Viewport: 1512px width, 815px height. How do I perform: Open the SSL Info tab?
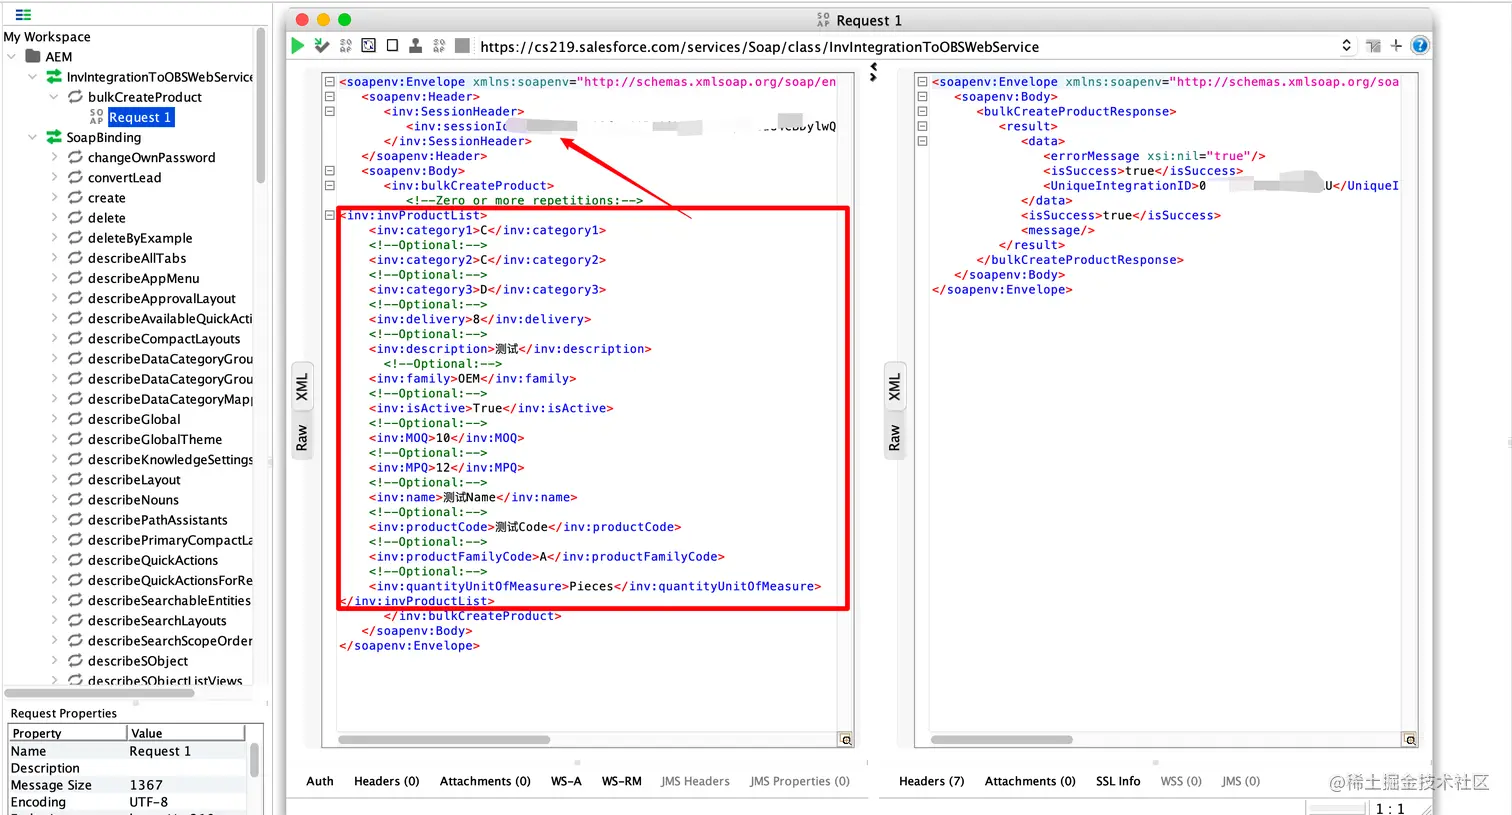1118,781
